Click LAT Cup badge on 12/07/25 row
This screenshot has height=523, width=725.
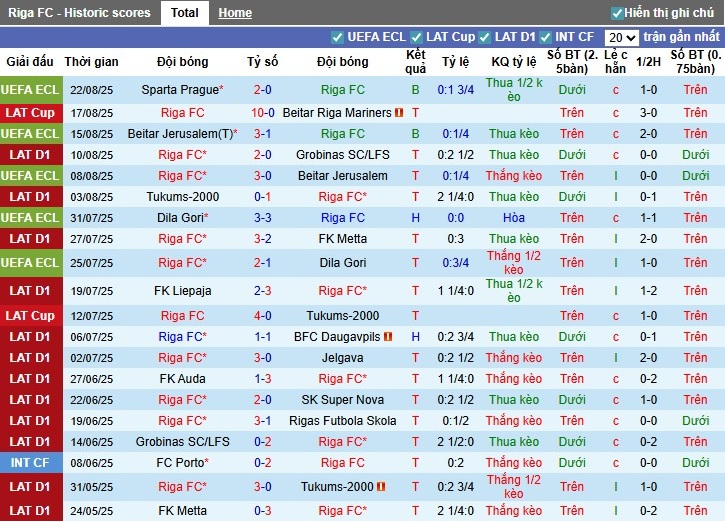[x=30, y=316]
